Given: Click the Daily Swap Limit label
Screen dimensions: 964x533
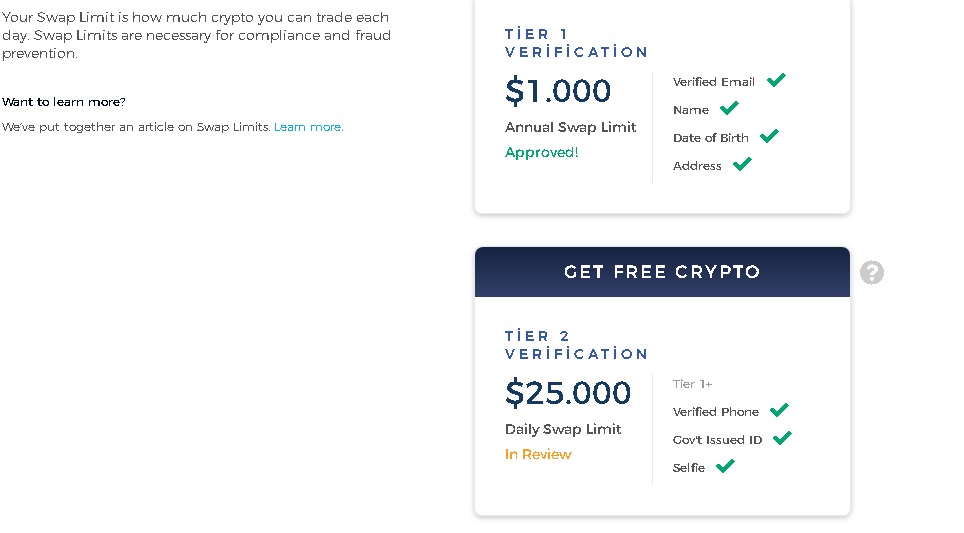Looking at the screenshot, I should (563, 429).
